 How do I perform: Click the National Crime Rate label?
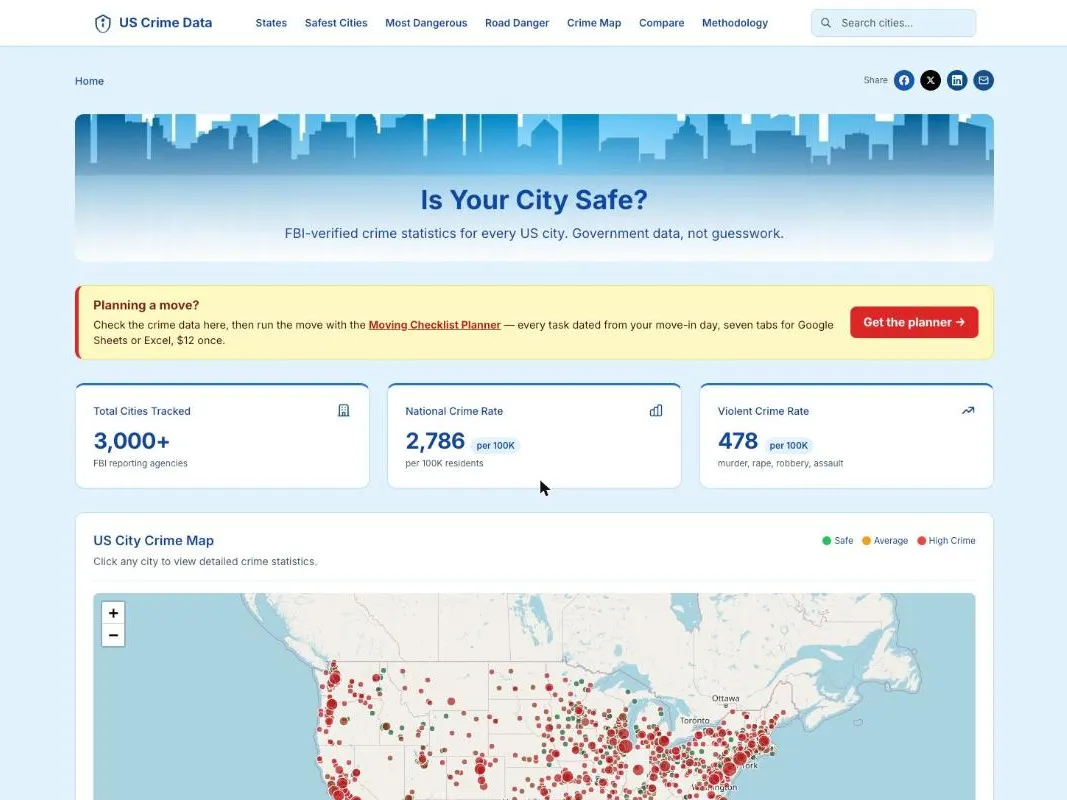(x=454, y=411)
